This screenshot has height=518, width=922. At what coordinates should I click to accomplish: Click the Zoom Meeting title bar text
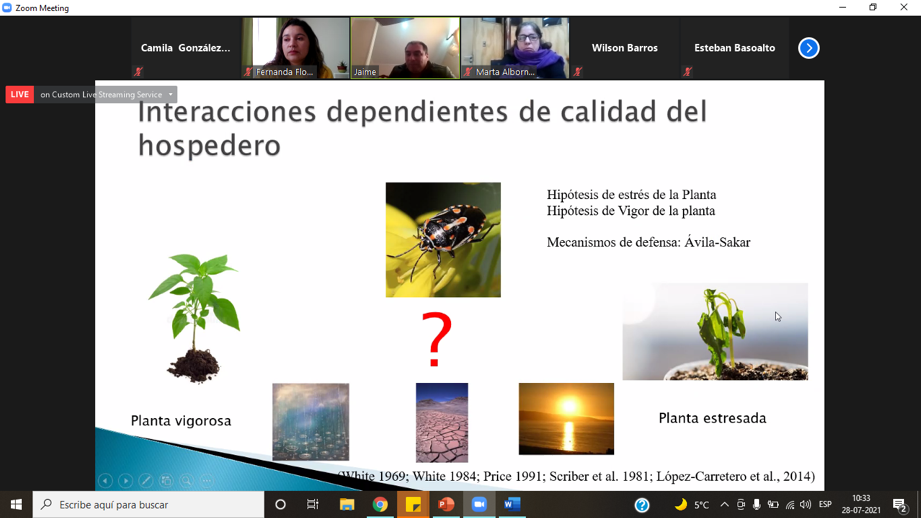point(42,8)
